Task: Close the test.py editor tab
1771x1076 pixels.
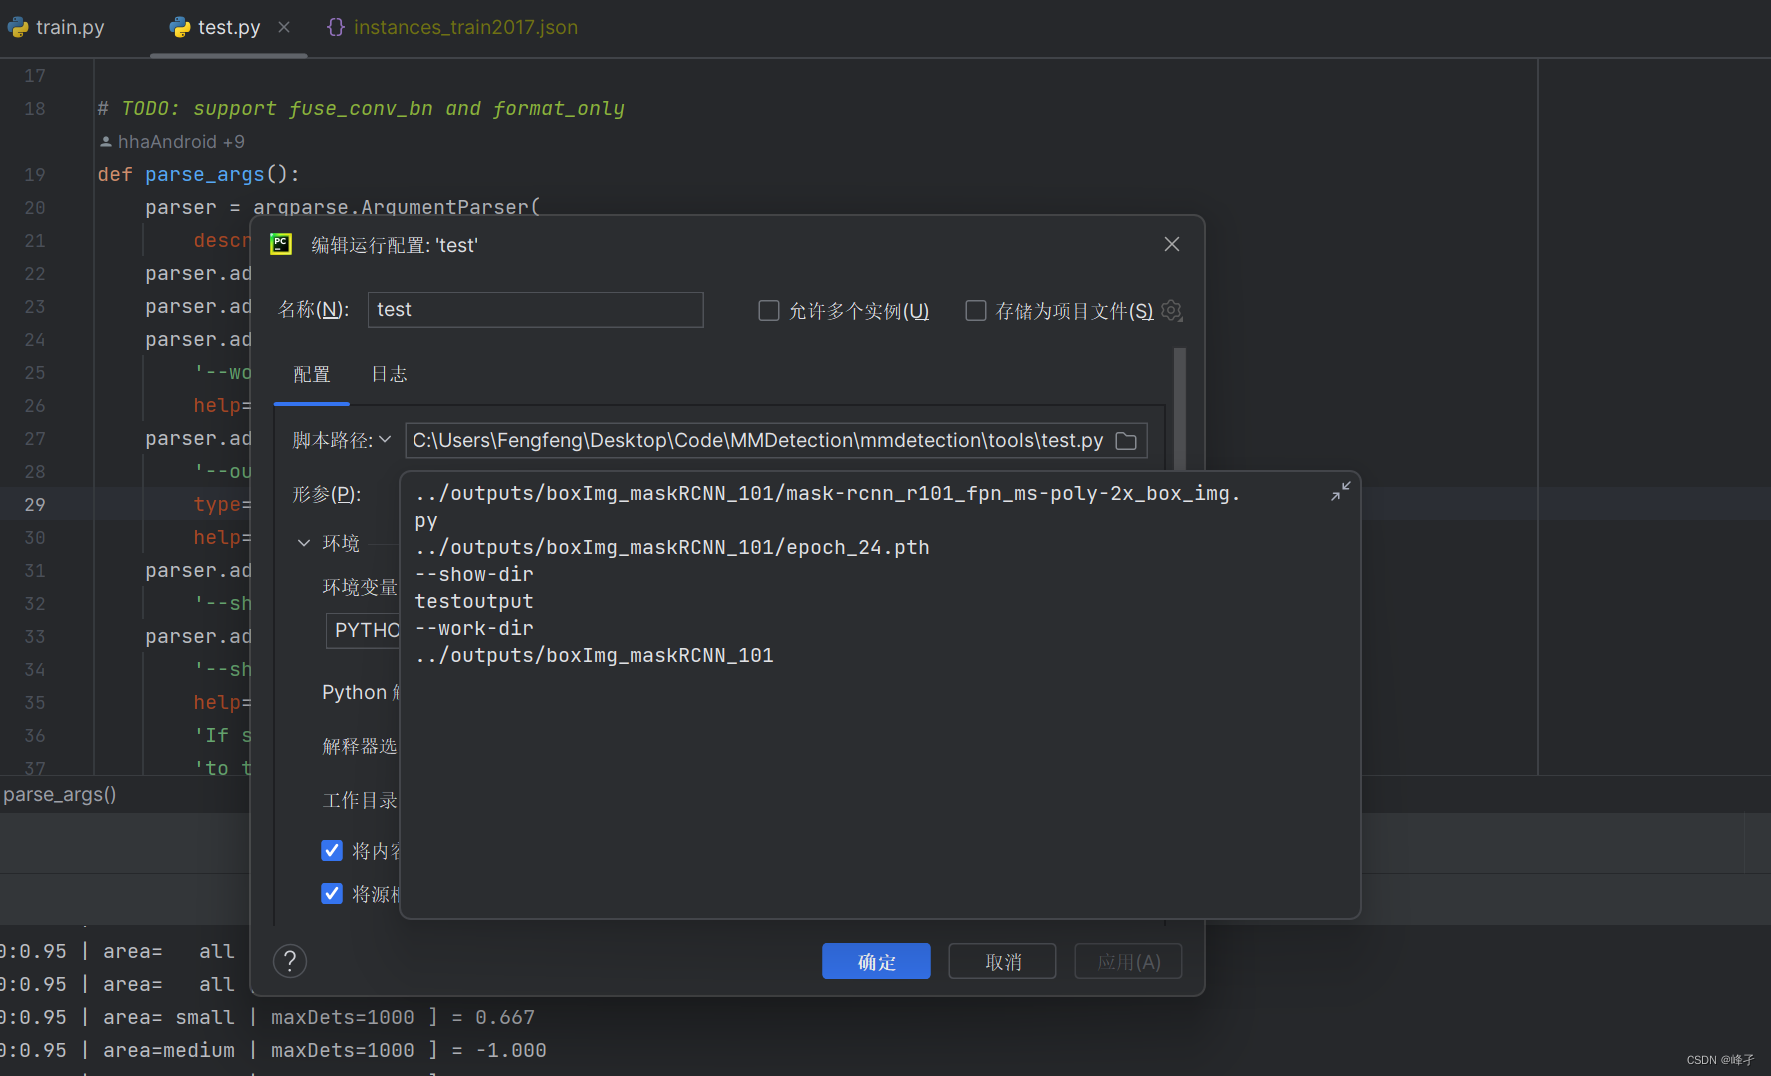Action: [284, 27]
